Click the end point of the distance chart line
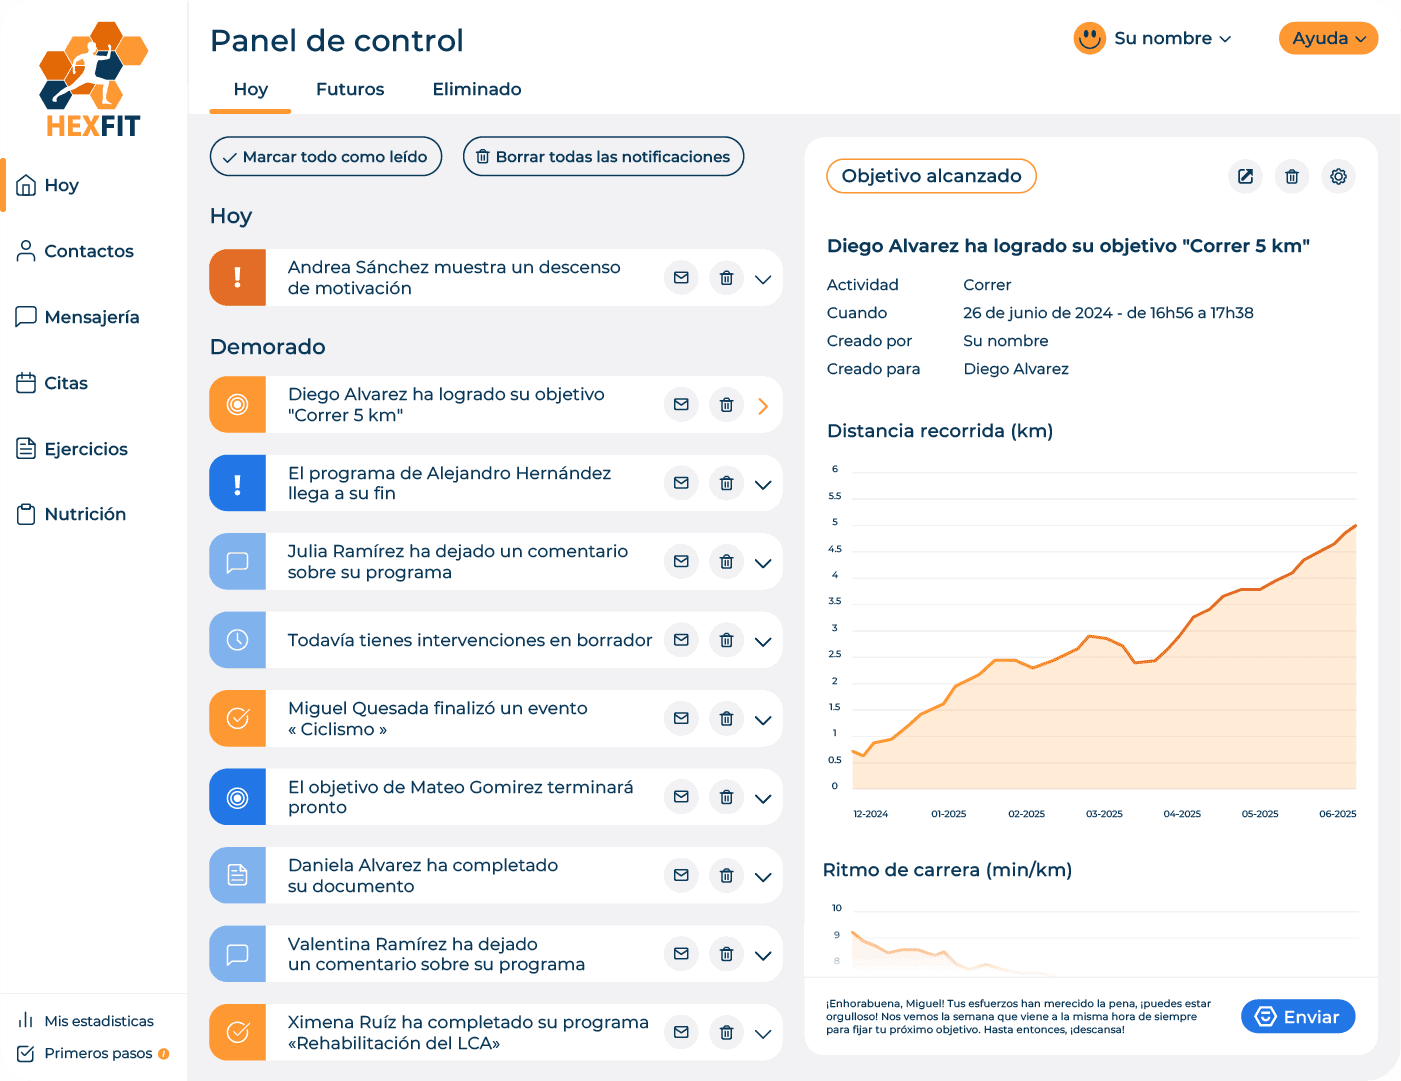This screenshot has width=1401, height=1081. tap(1355, 525)
